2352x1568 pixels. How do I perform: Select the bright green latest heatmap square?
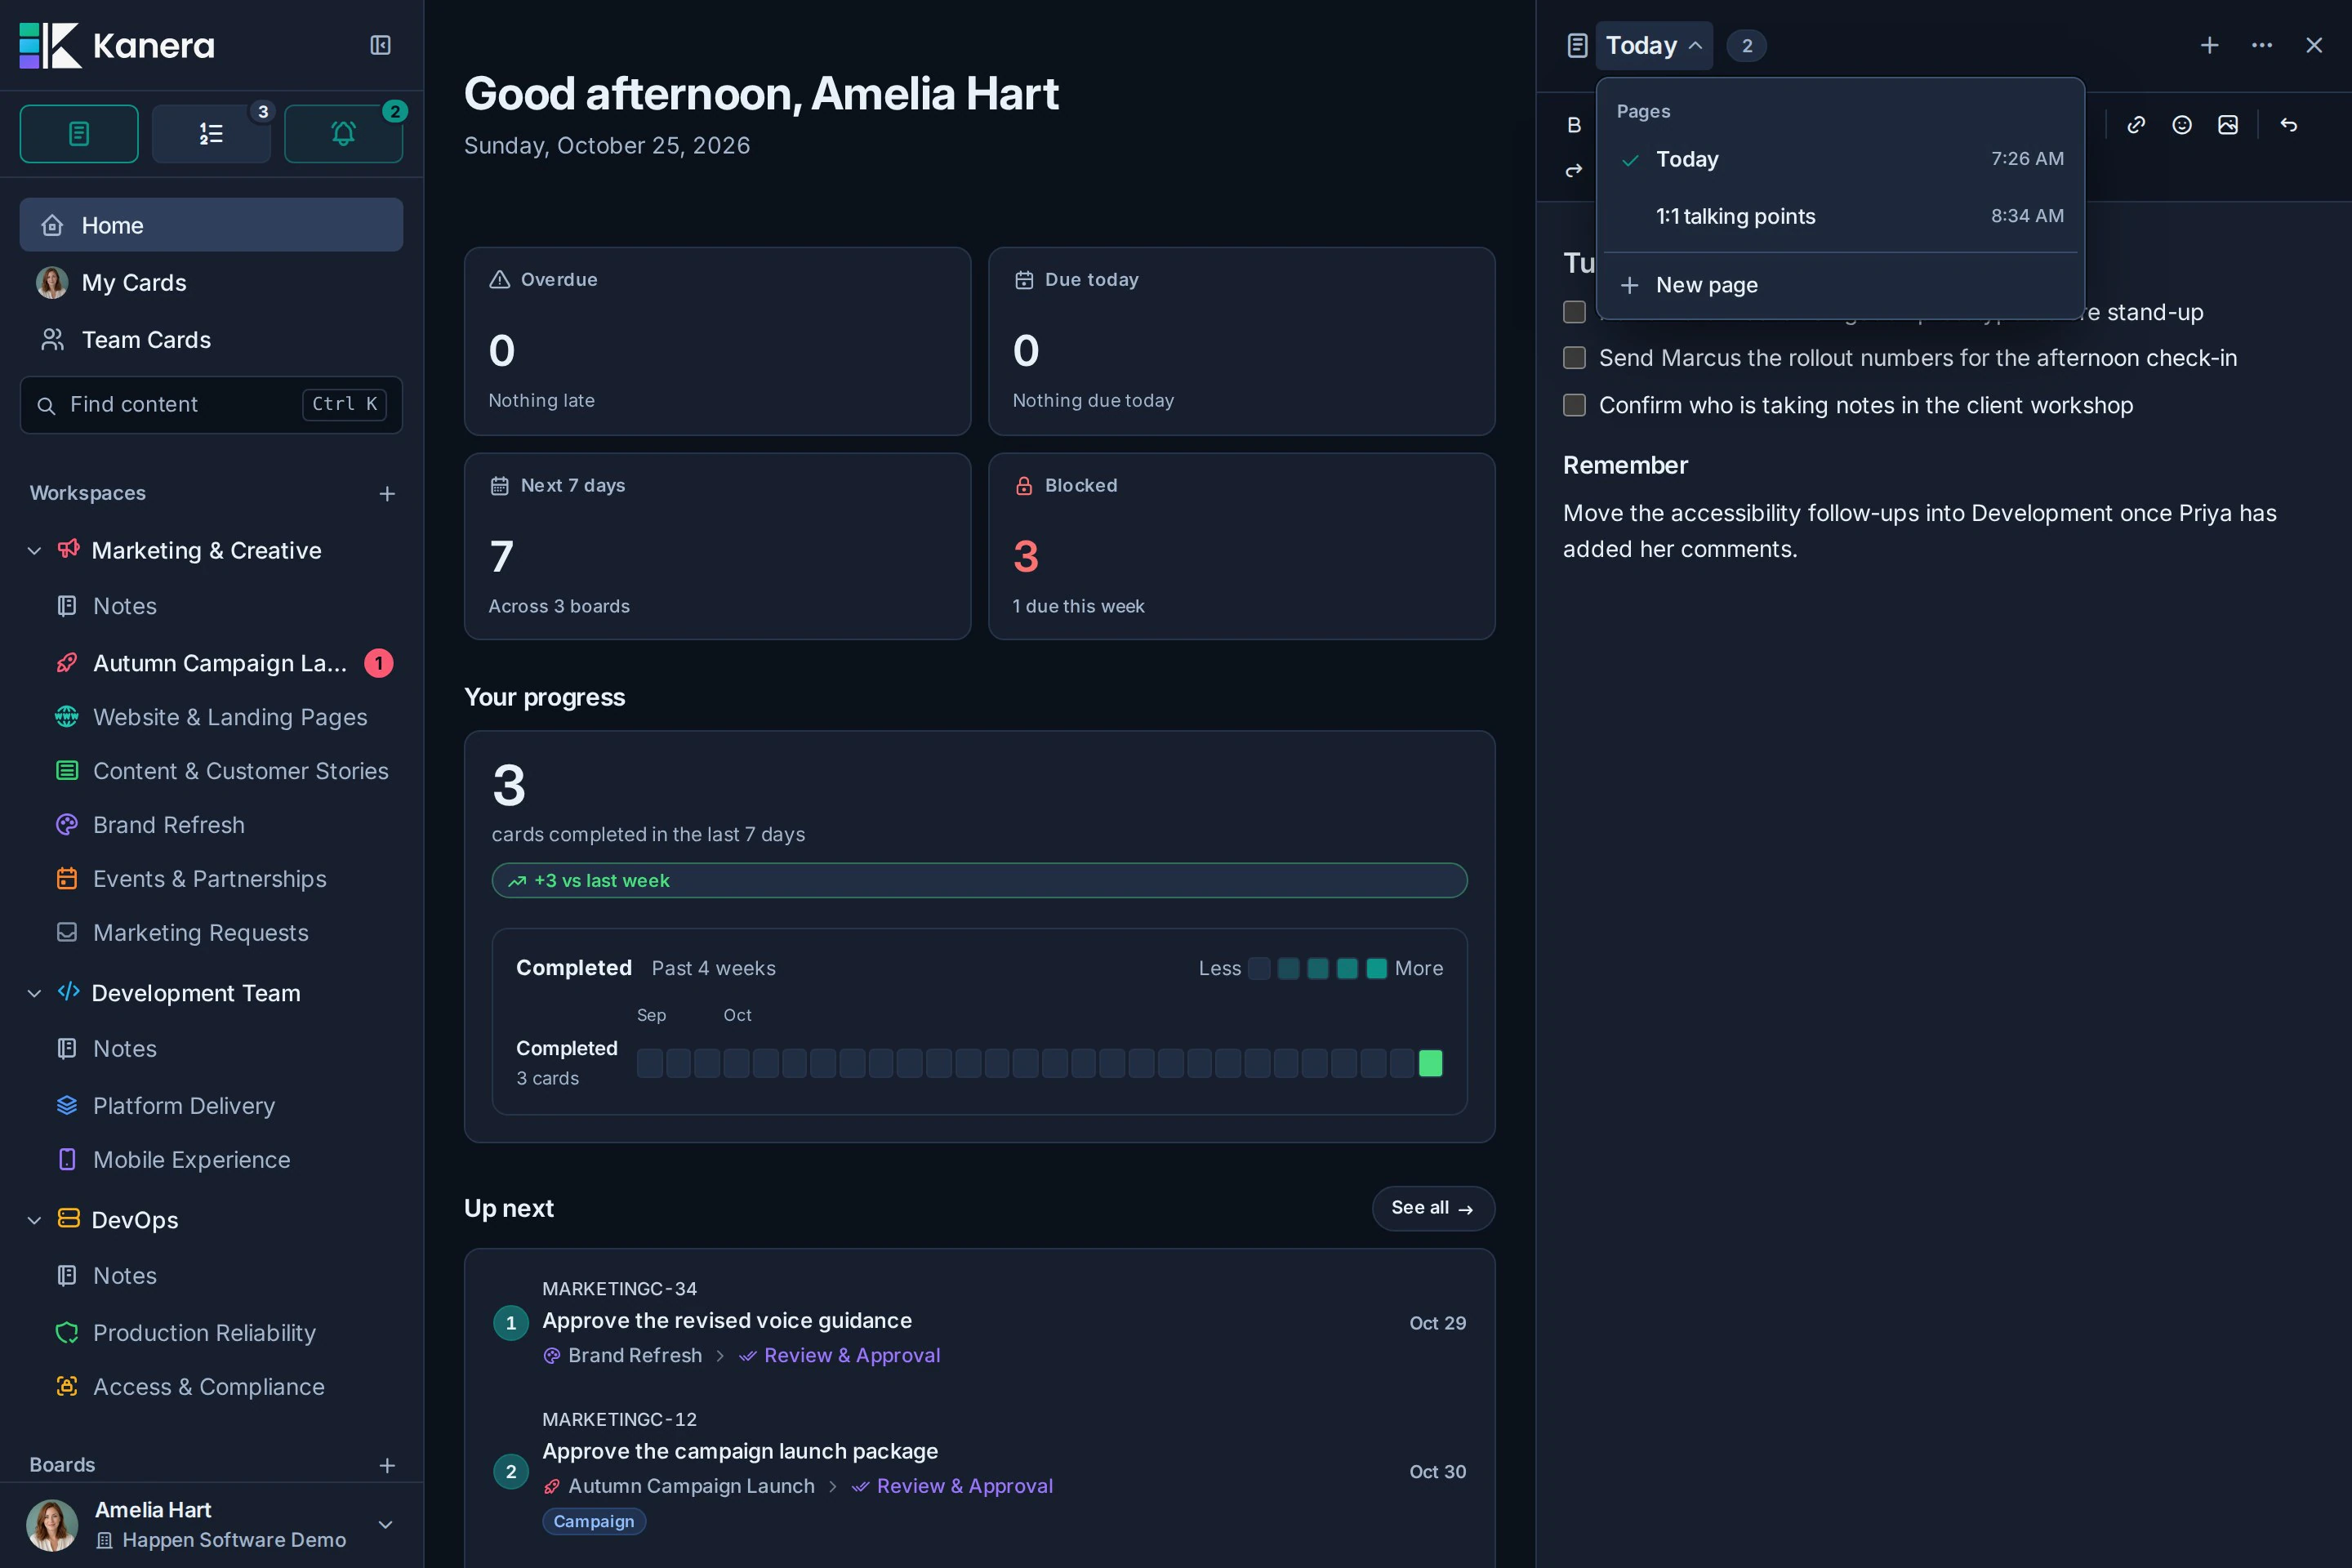point(1431,1063)
